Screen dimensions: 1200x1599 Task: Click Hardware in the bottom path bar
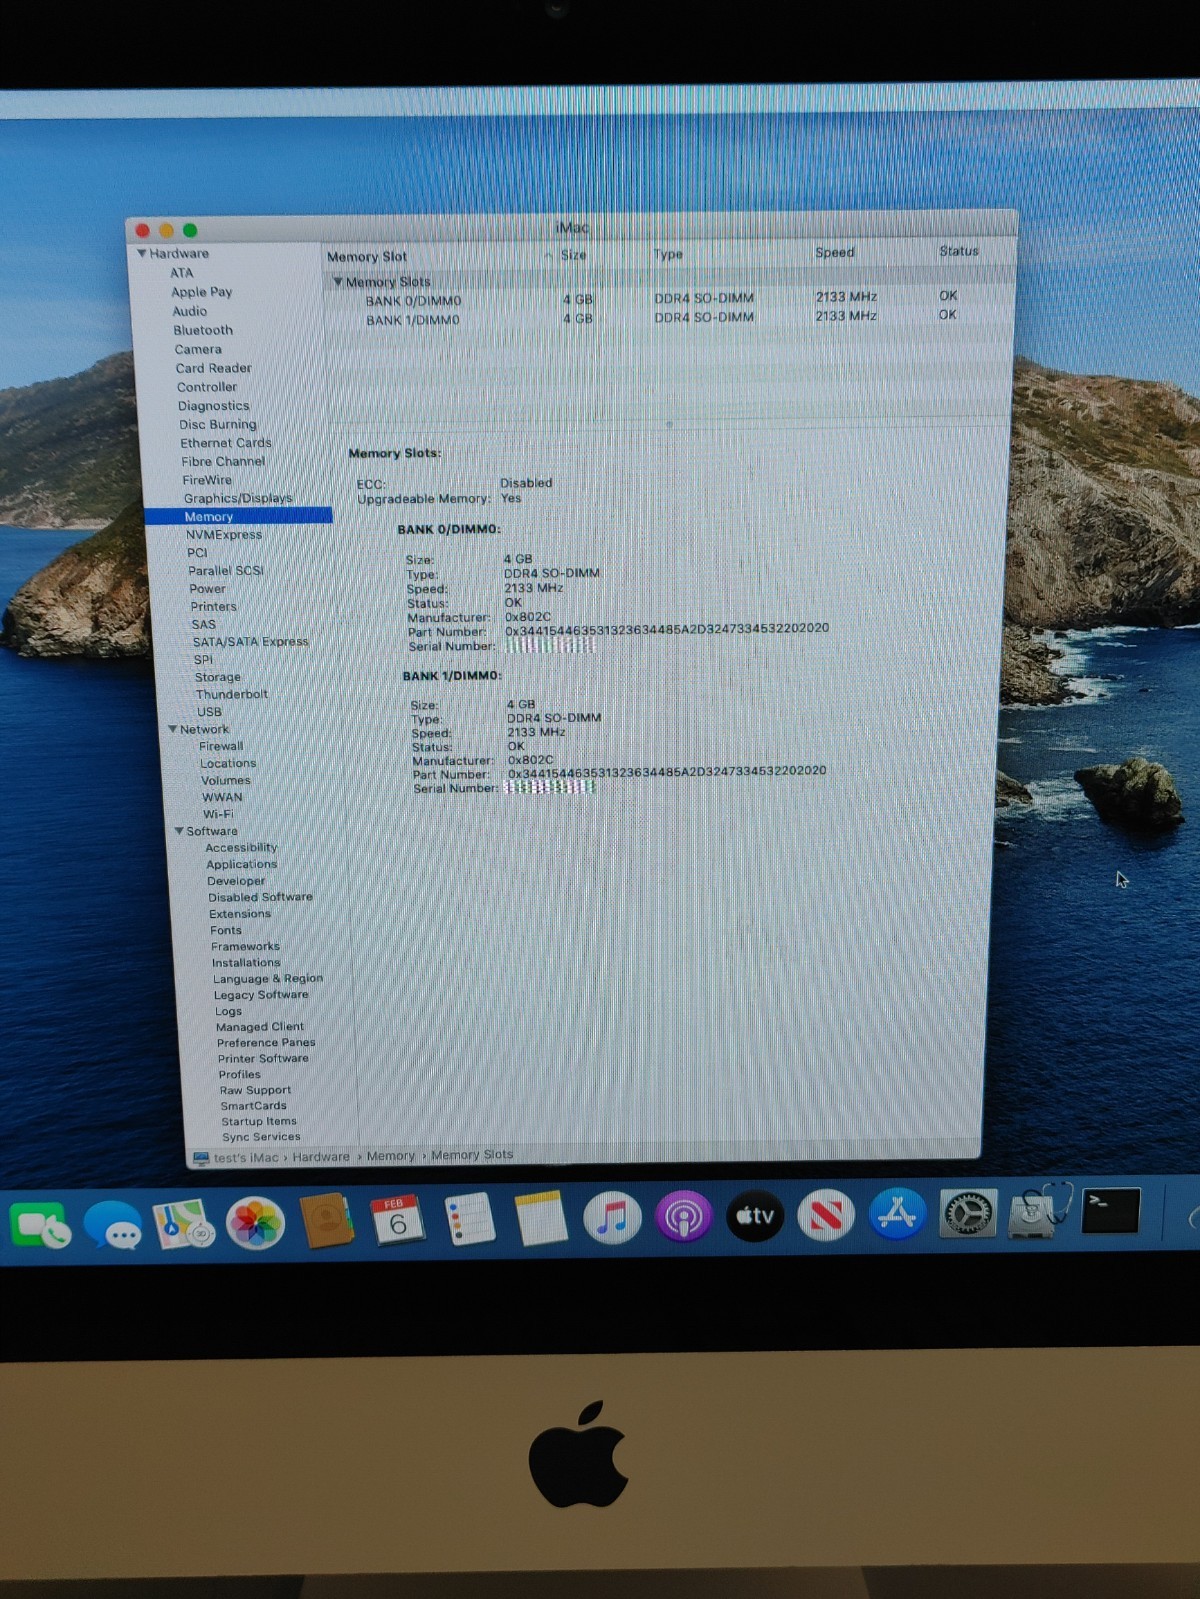point(321,1157)
